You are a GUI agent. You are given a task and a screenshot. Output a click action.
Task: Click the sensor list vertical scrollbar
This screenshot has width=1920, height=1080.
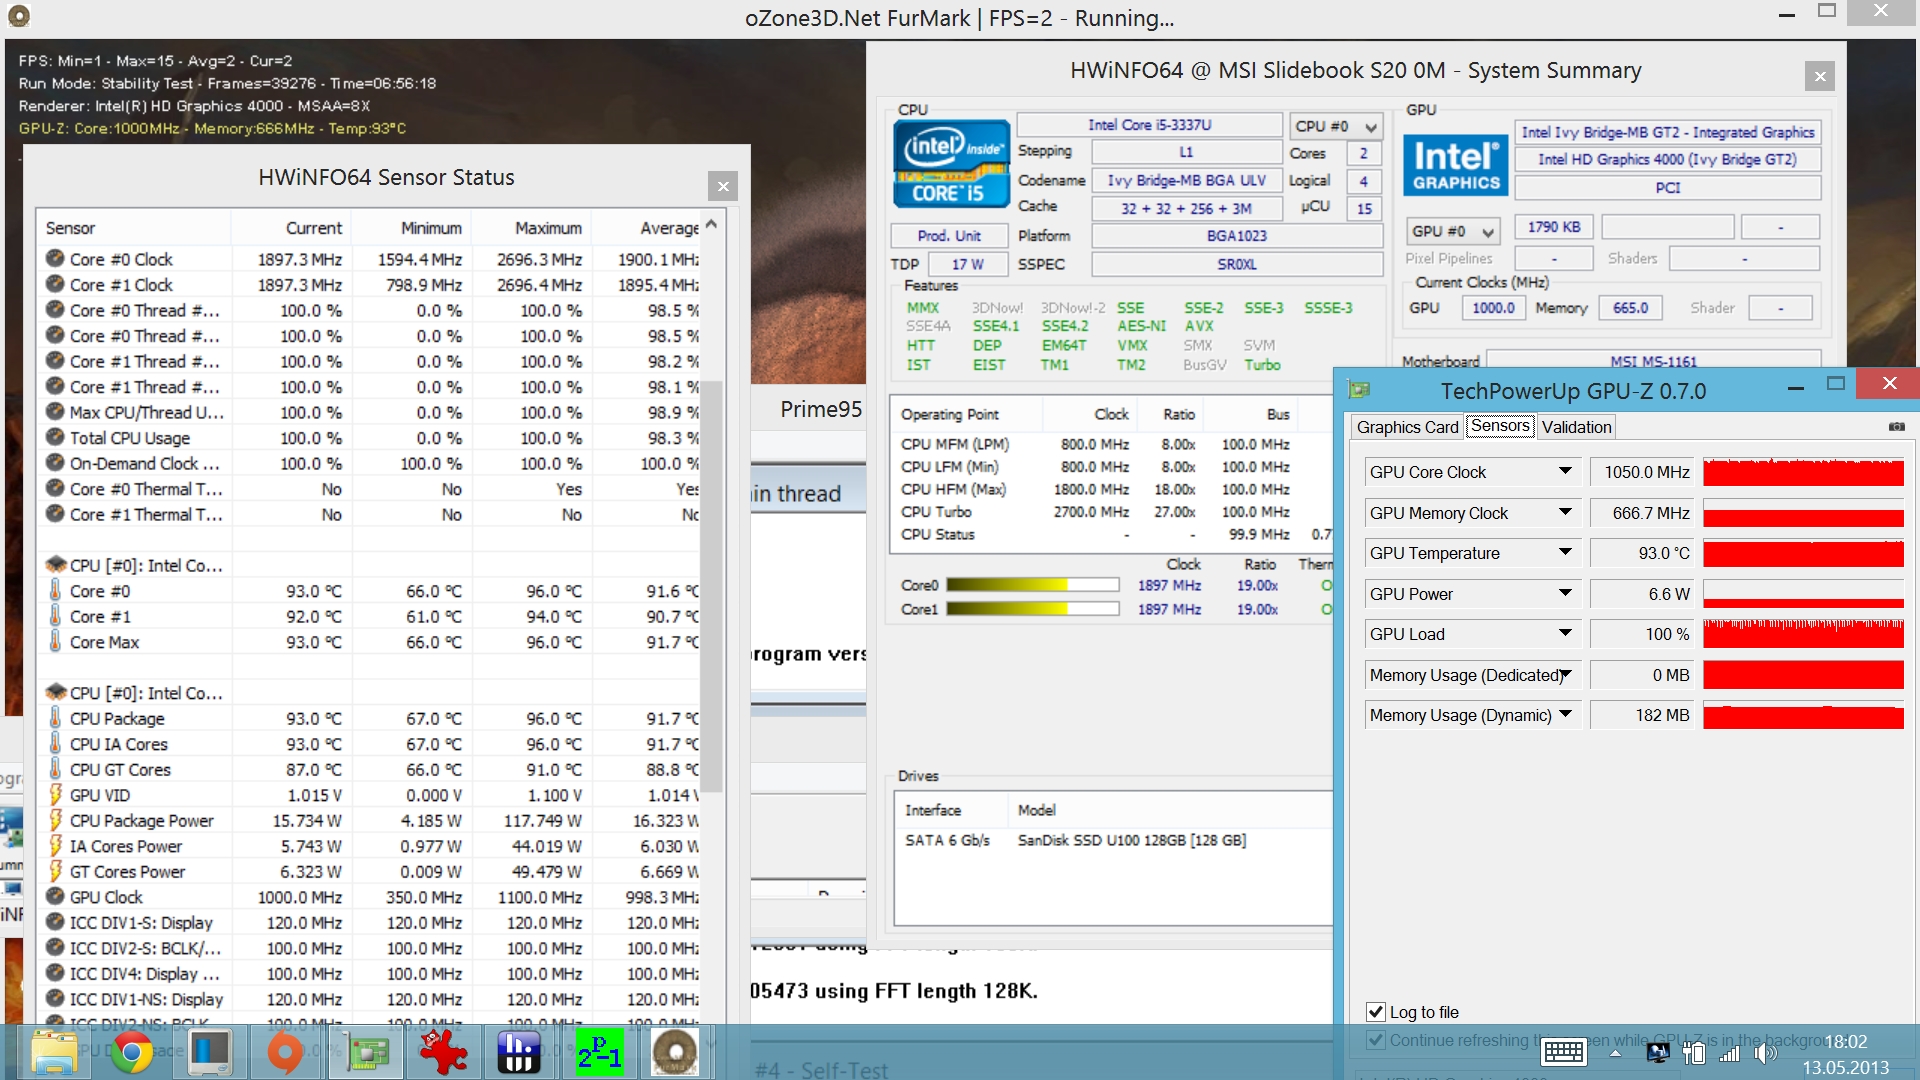coord(711,585)
